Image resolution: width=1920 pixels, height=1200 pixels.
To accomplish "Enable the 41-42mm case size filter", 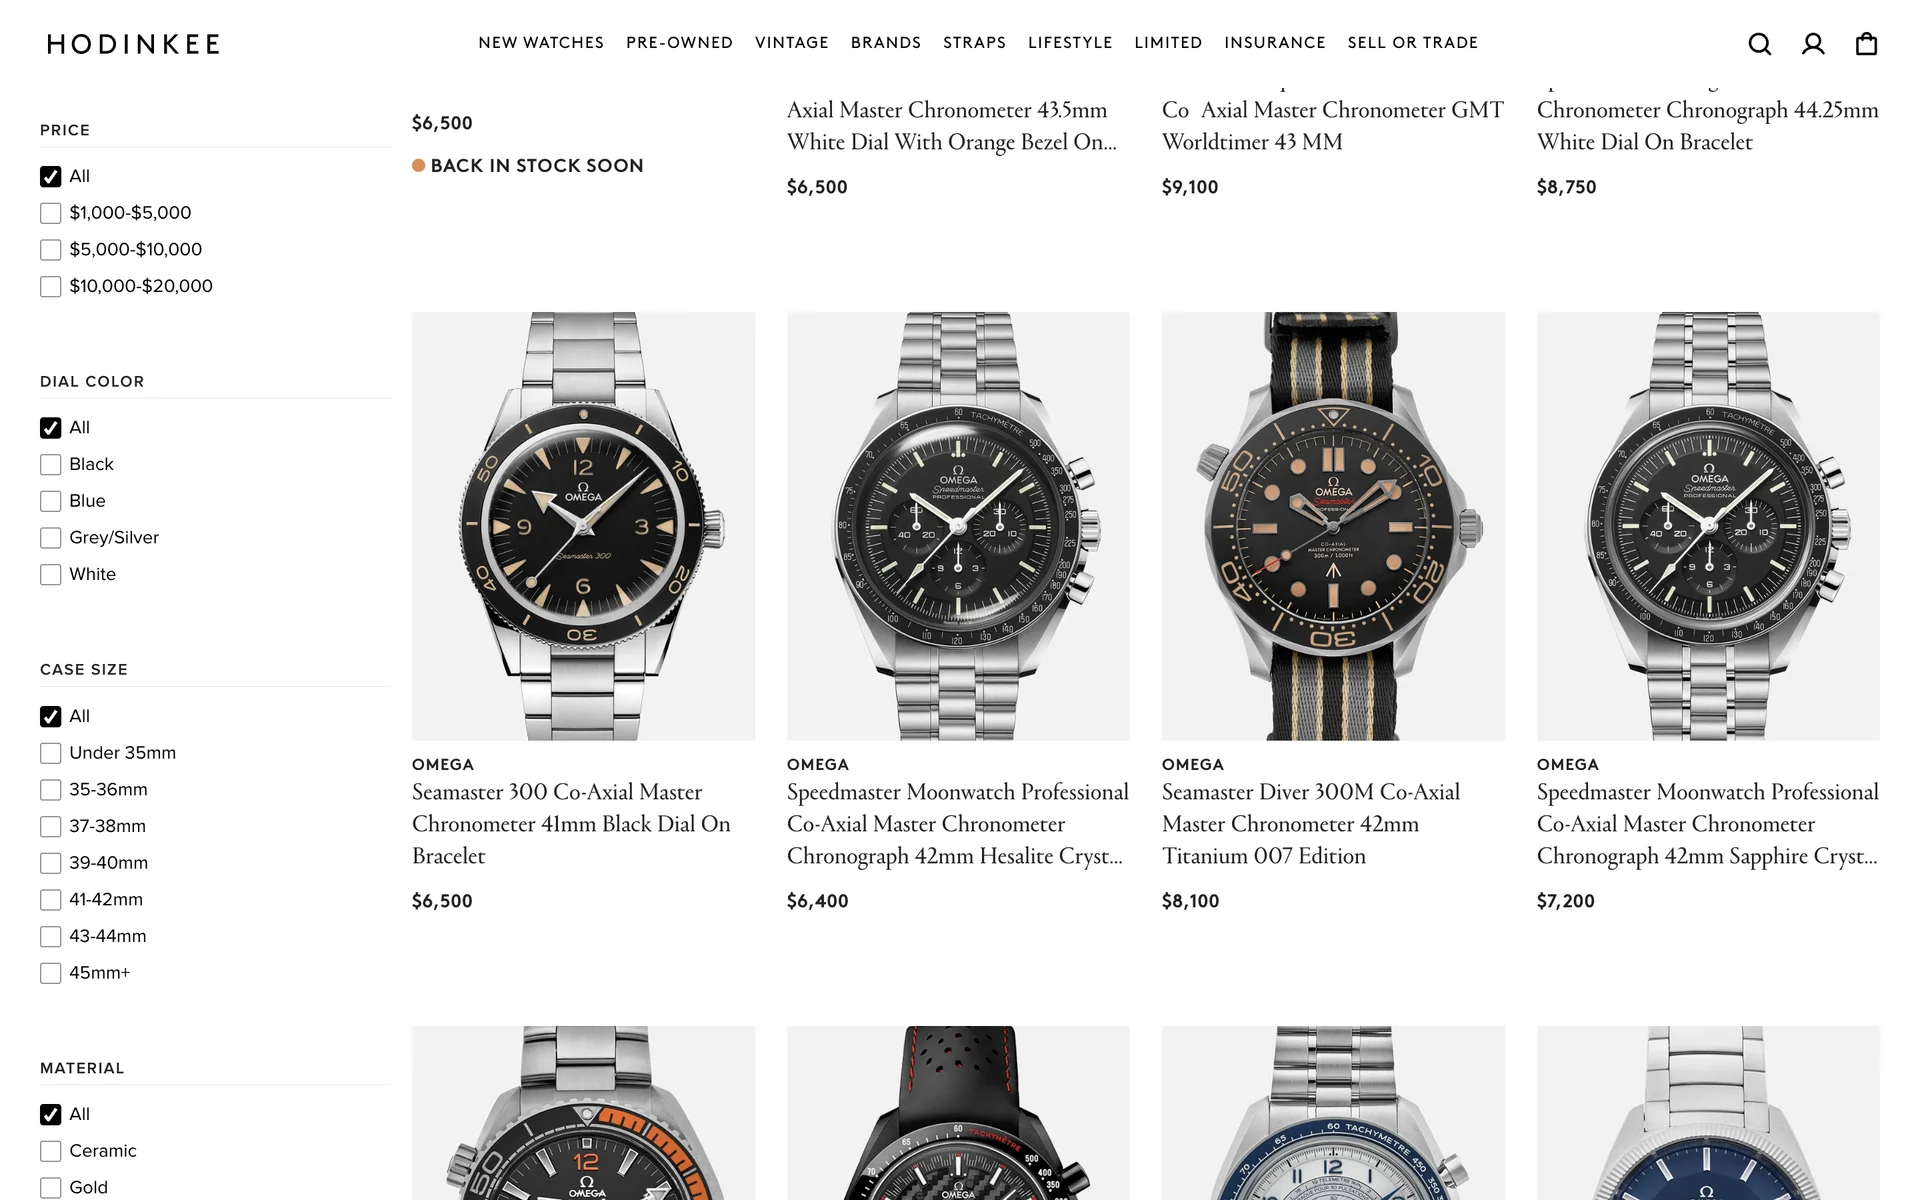I will pyautogui.click(x=51, y=900).
